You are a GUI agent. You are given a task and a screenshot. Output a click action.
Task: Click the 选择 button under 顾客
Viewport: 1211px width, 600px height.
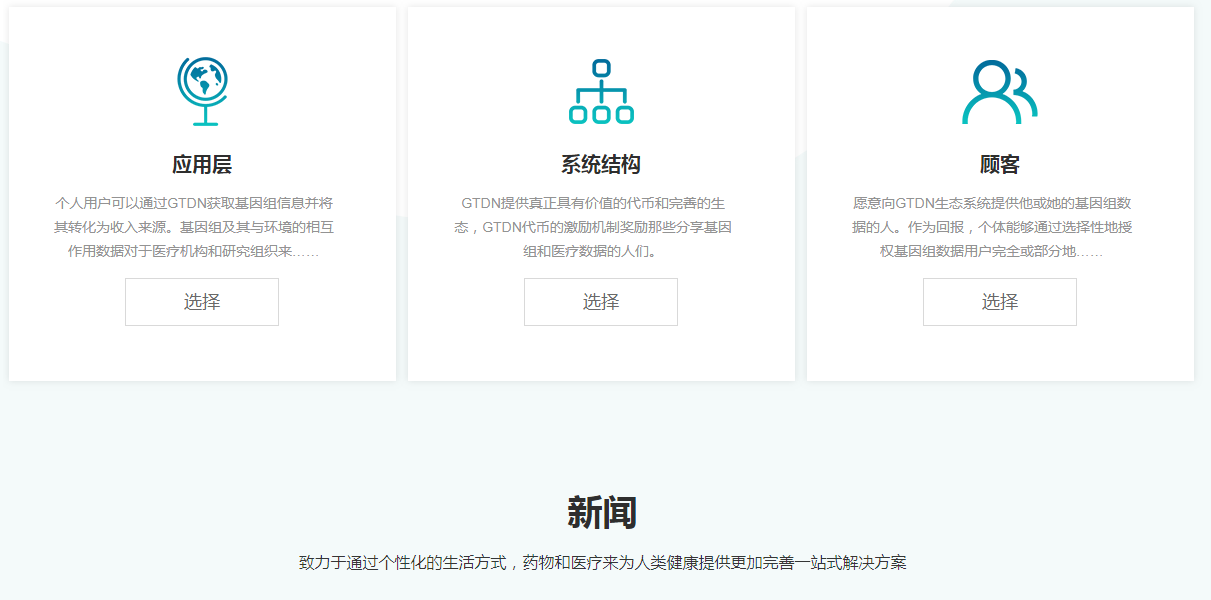[1000, 302]
